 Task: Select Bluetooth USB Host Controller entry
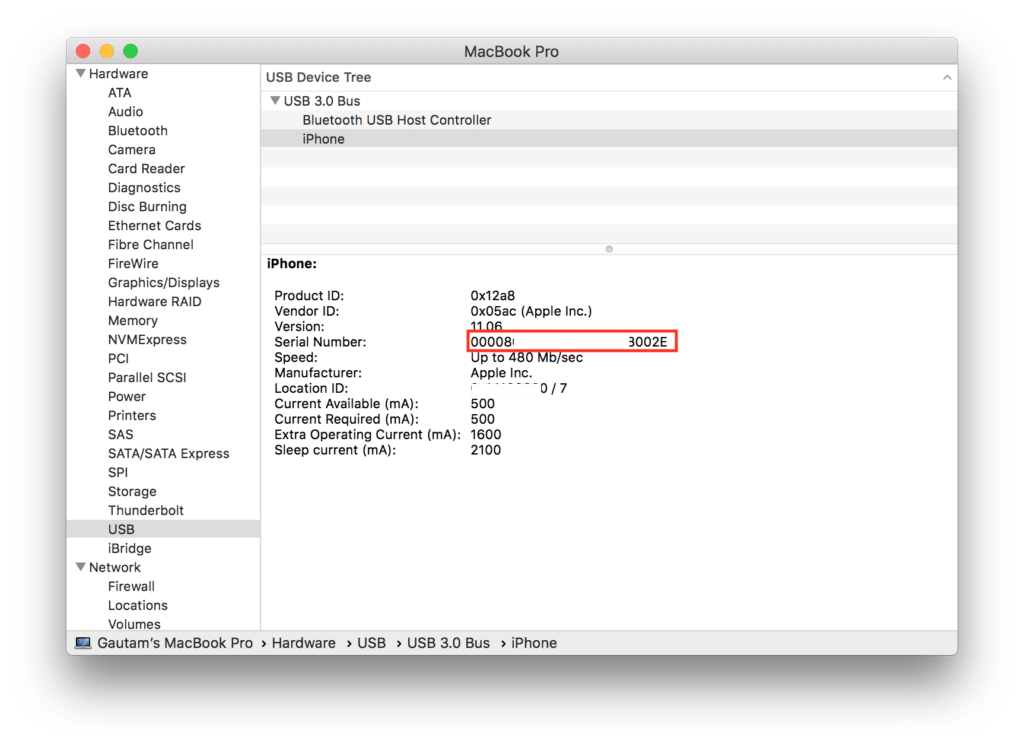coord(396,120)
